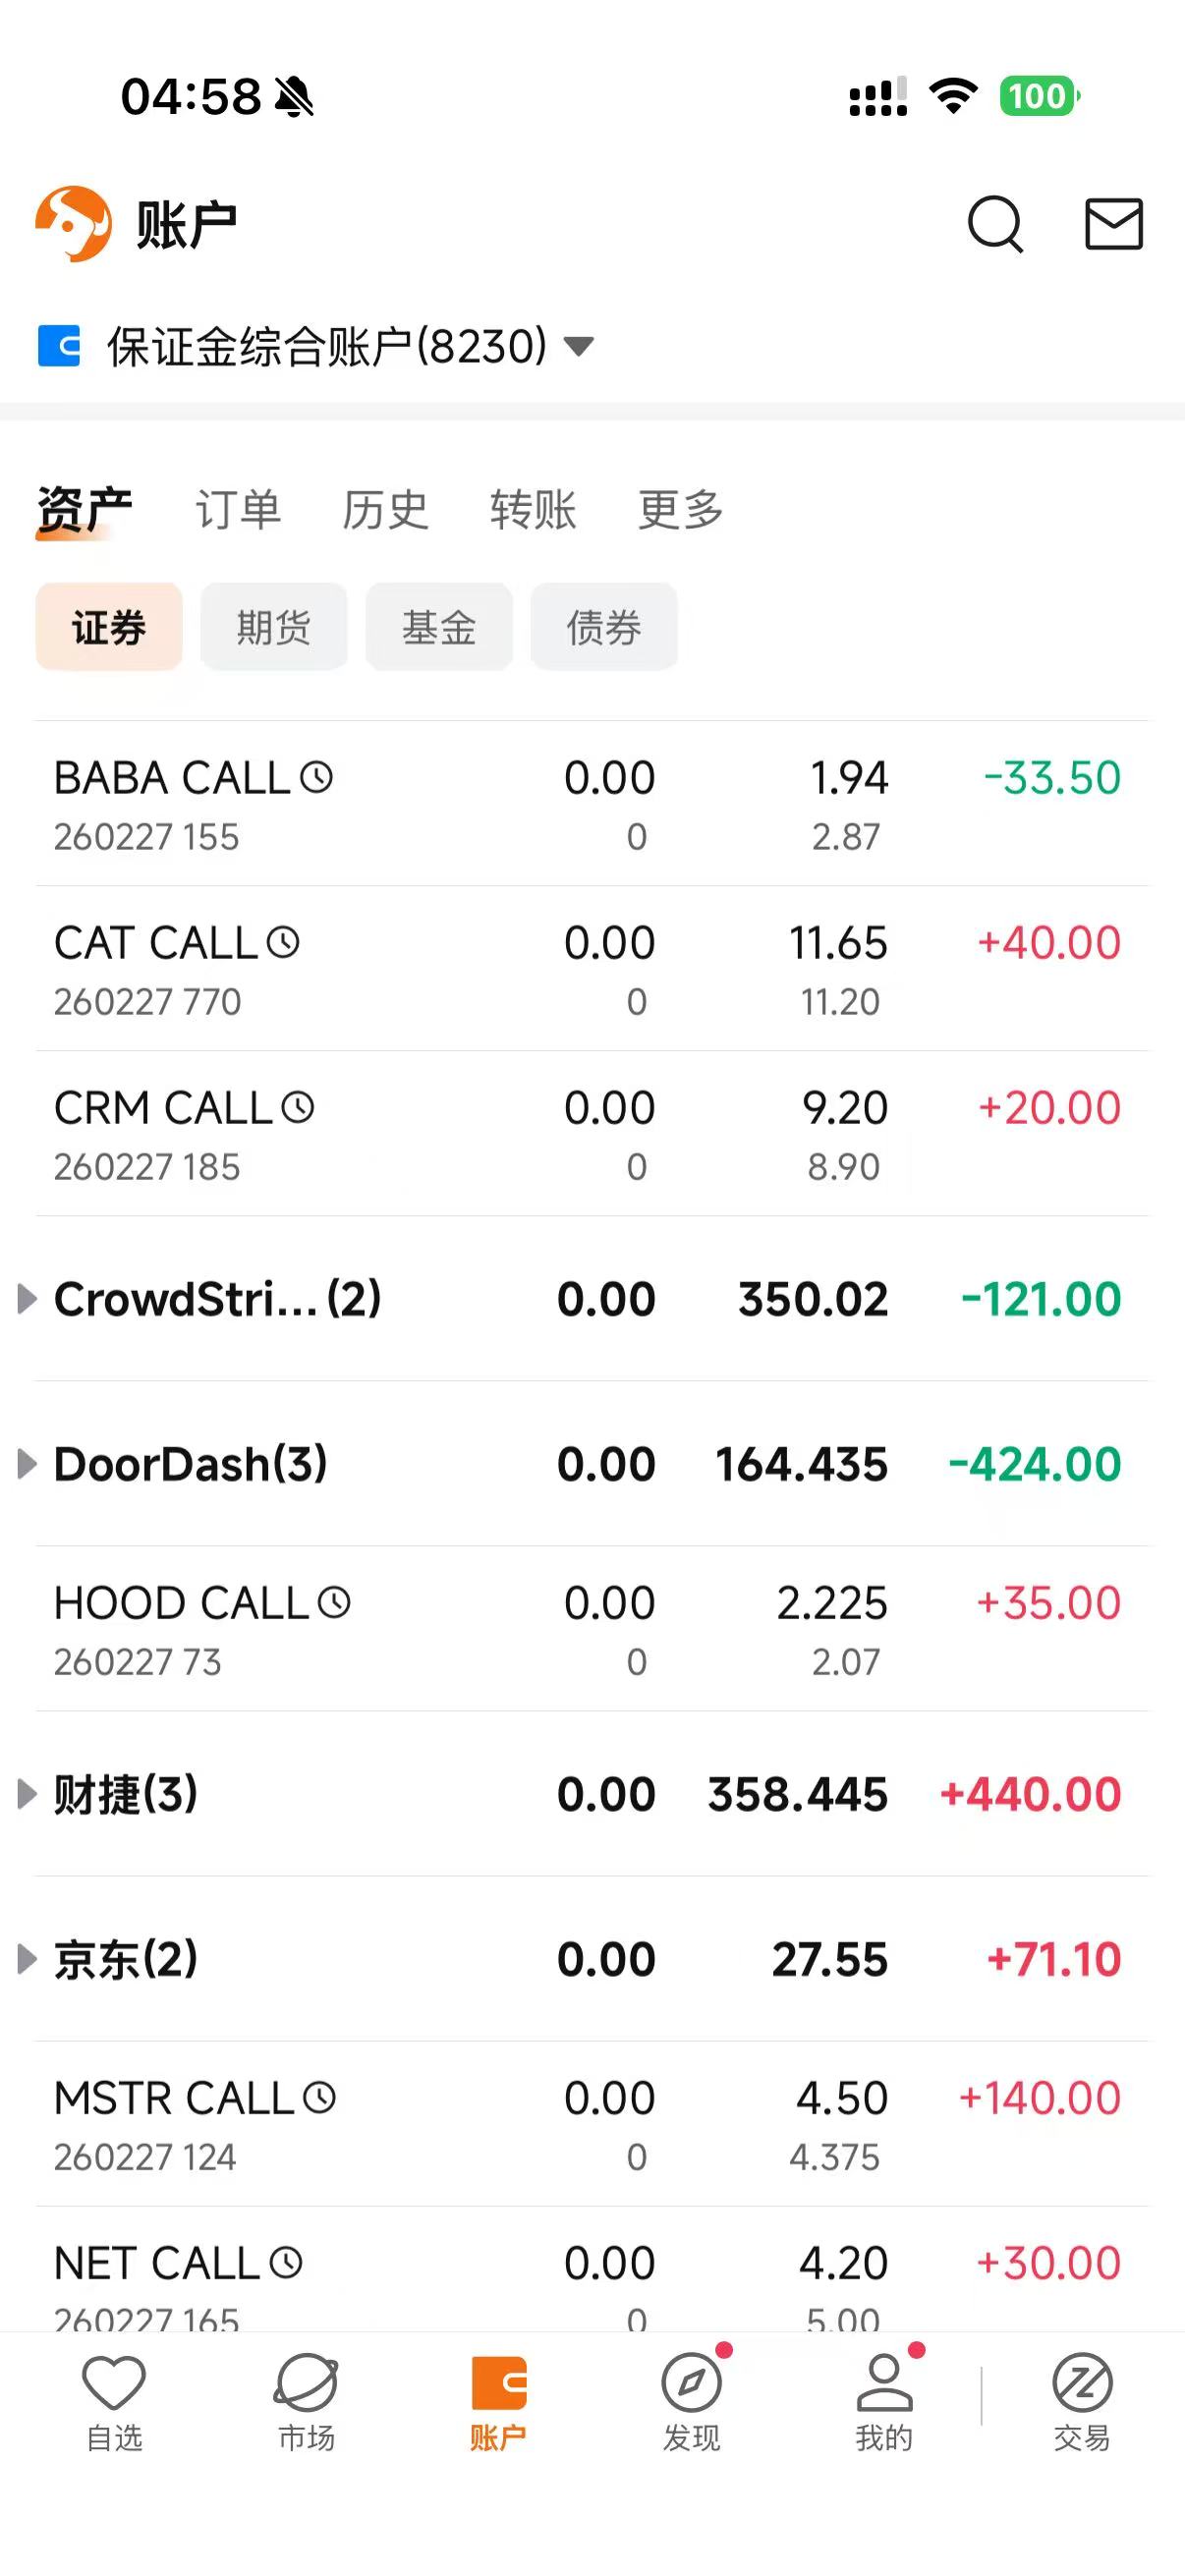This screenshot has width=1185, height=2576.
Task: Expand the CrowdStrike positions group
Action: pyautogui.click(x=28, y=1299)
